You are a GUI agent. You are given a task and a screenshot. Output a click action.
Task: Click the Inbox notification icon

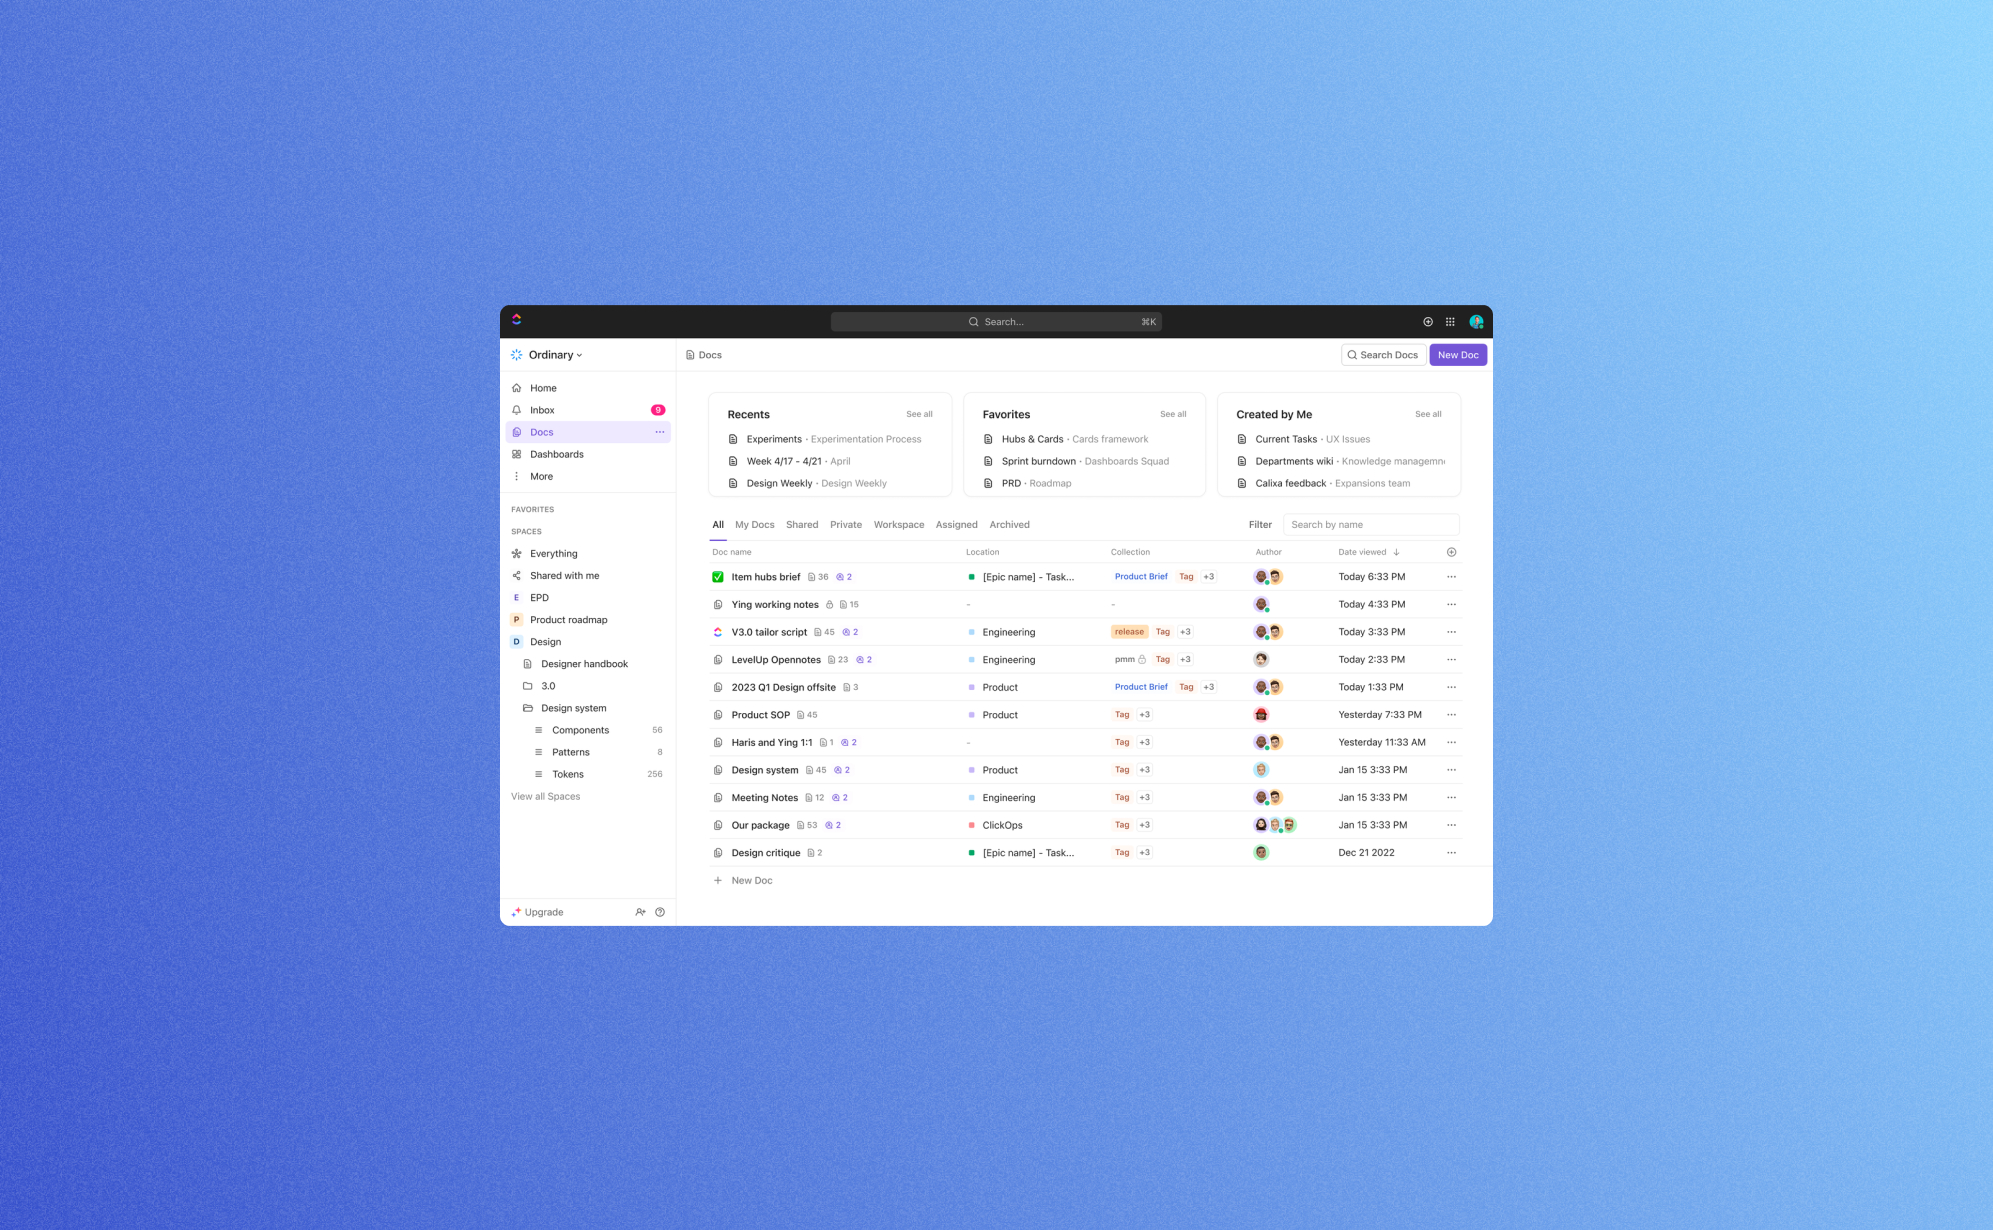tap(658, 410)
